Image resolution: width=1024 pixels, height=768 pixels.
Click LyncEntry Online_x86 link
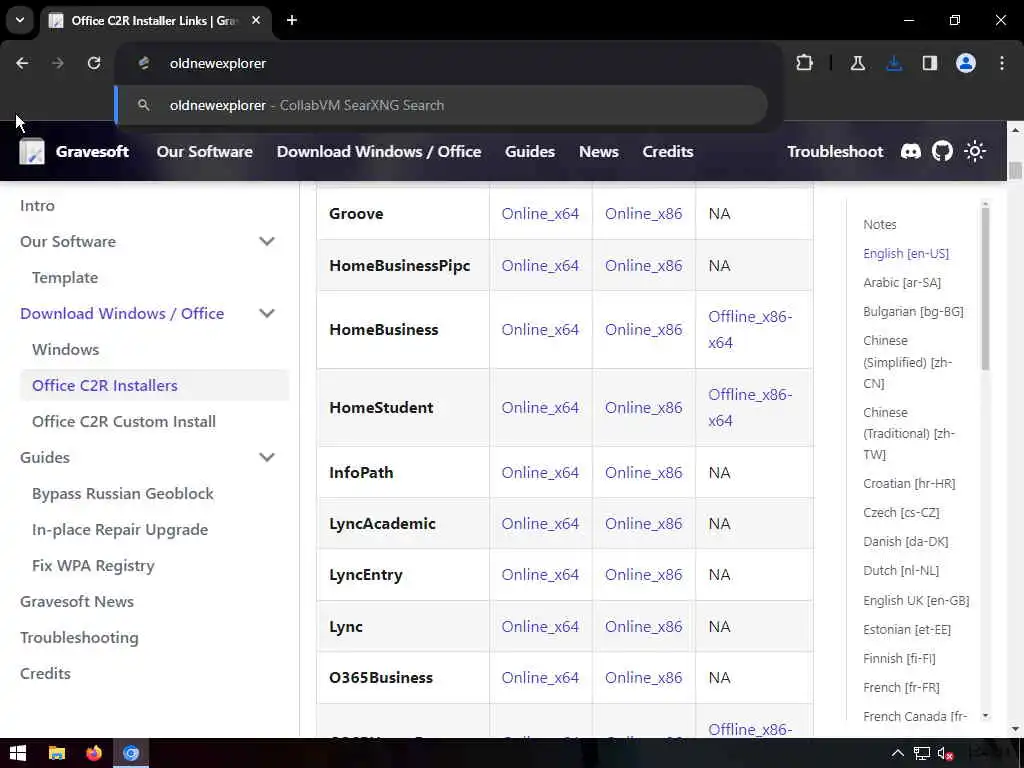[x=643, y=575]
